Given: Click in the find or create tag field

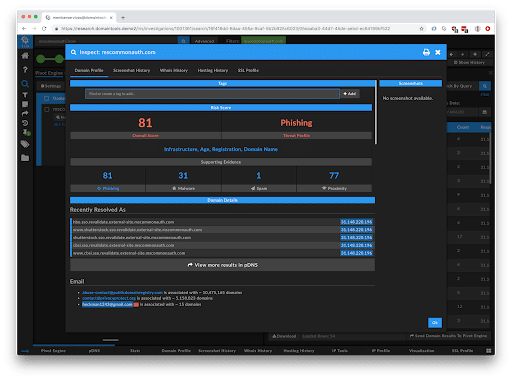Looking at the screenshot, I should coord(212,94).
